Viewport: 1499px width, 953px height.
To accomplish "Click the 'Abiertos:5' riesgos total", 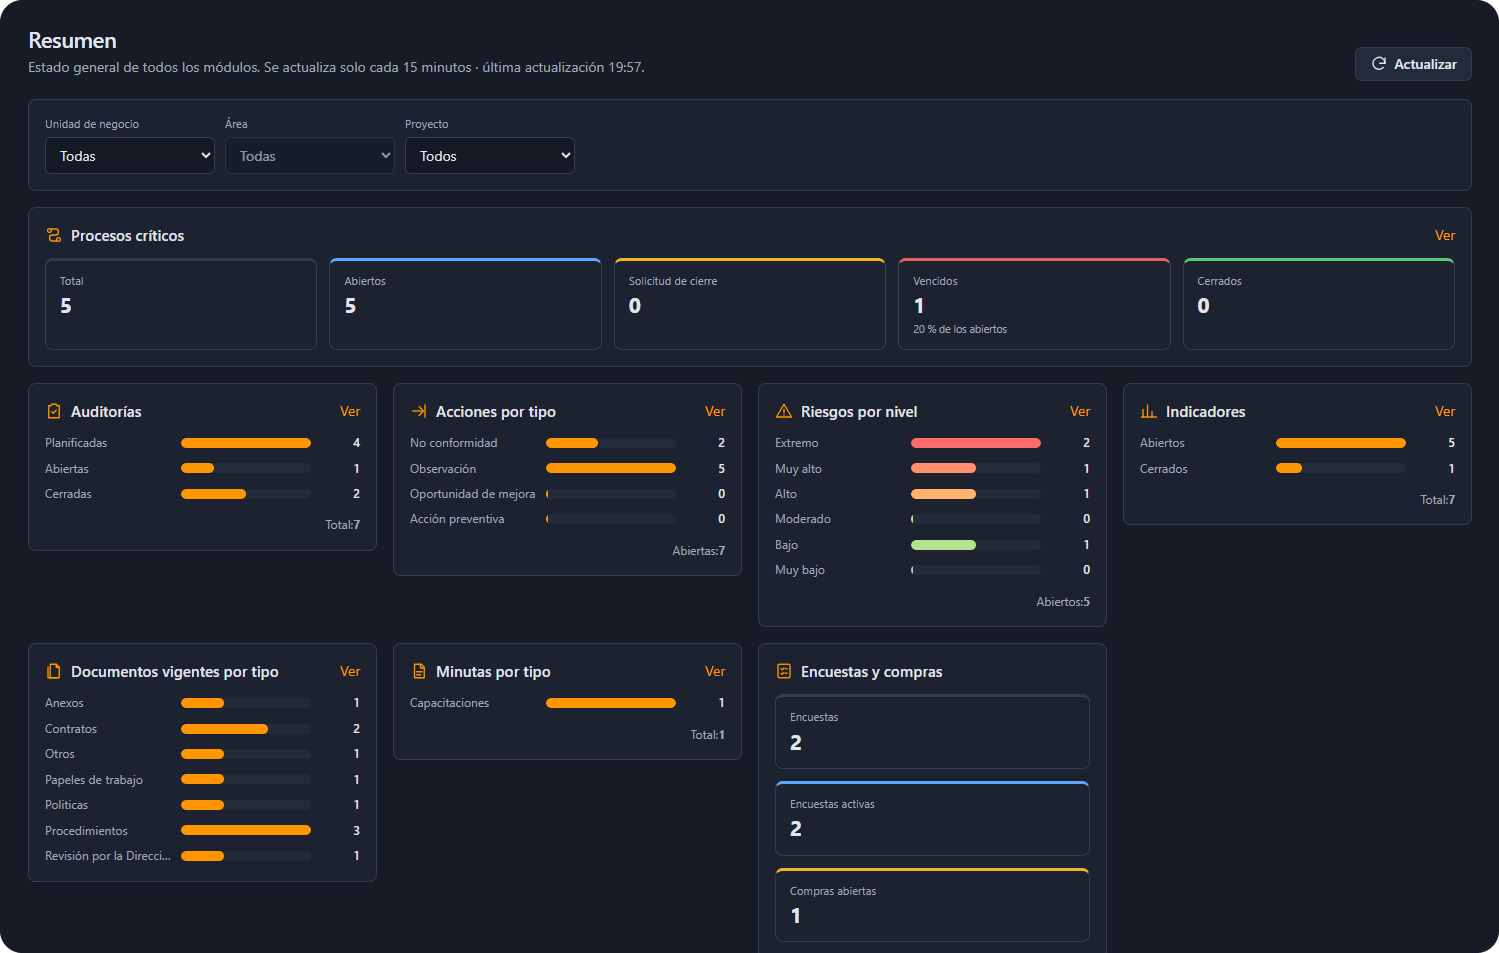I will 1063,602.
